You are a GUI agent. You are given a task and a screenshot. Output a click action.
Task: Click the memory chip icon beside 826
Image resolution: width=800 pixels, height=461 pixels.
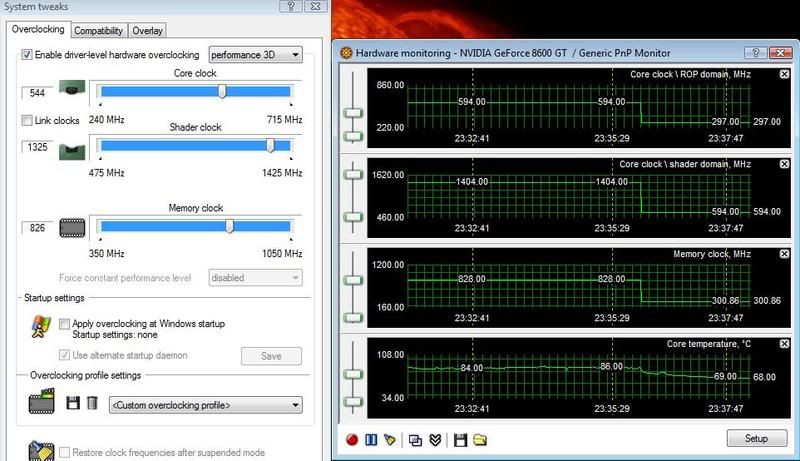tap(72, 228)
